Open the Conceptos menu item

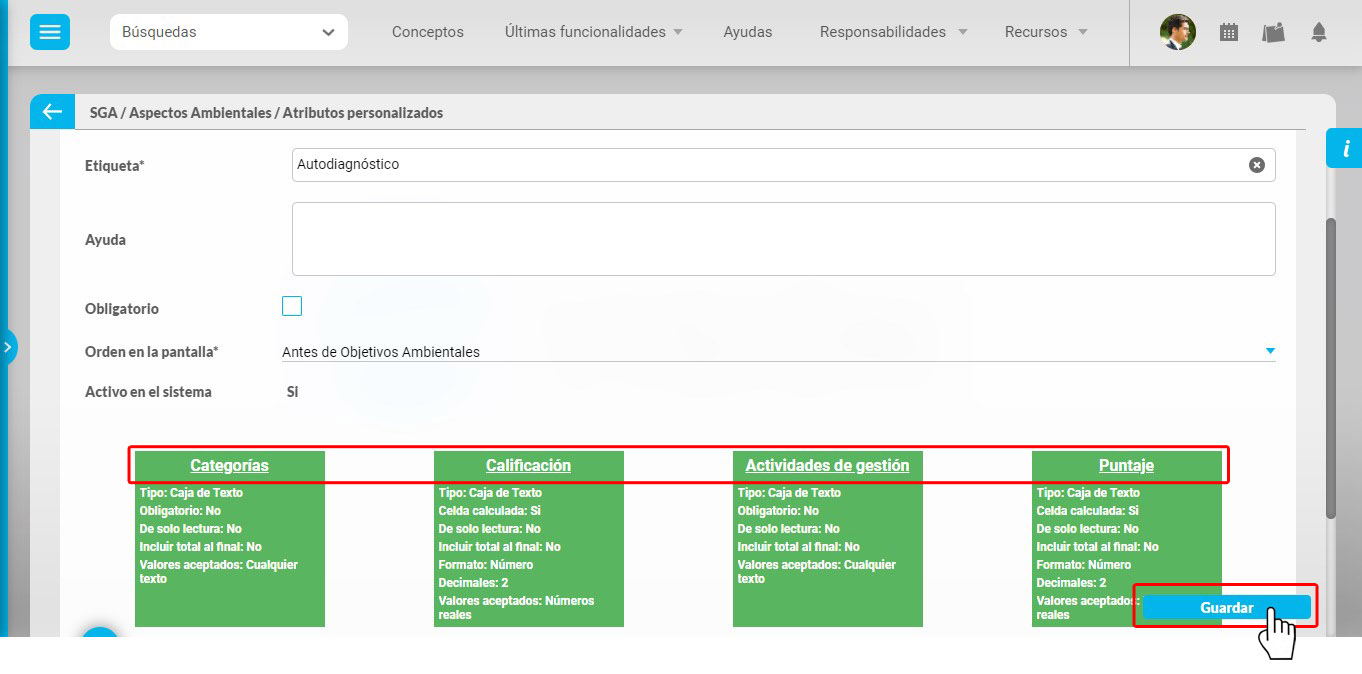pos(428,32)
